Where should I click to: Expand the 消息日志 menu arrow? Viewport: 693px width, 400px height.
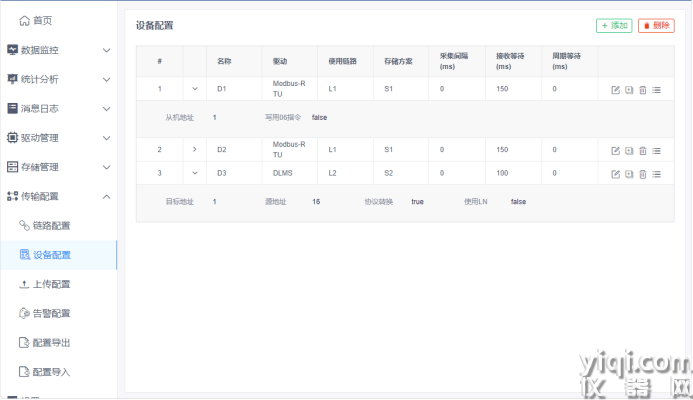click(107, 109)
